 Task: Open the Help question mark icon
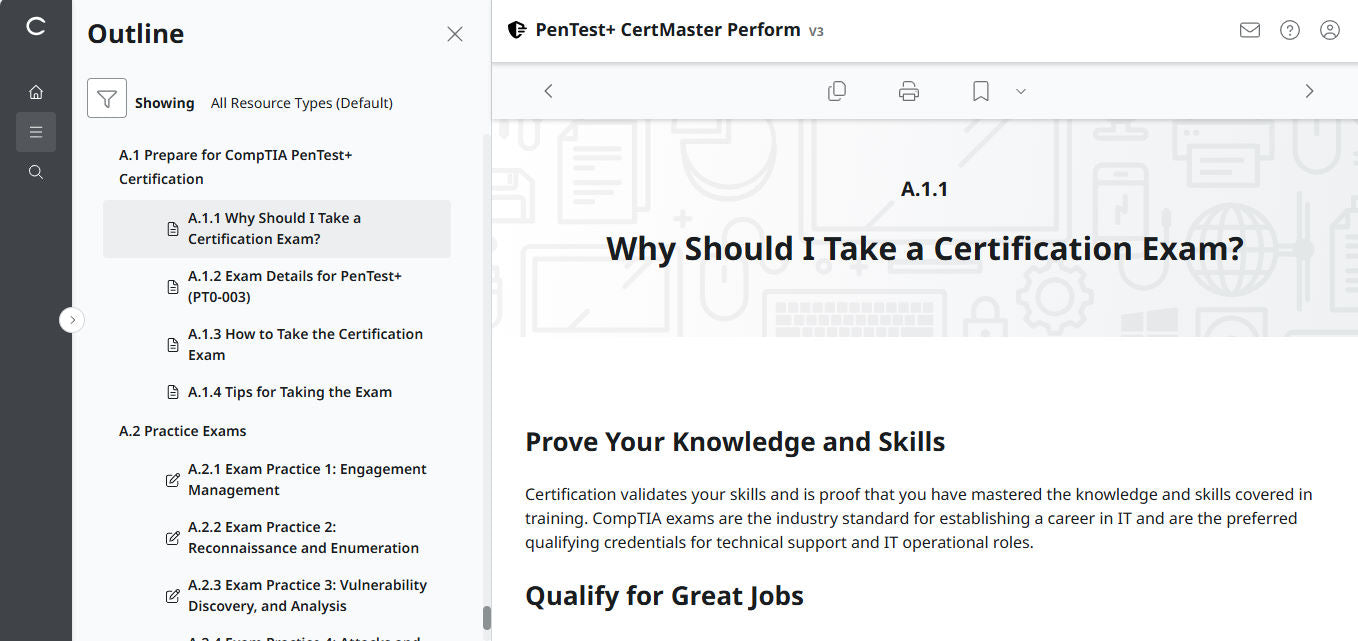1289,30
